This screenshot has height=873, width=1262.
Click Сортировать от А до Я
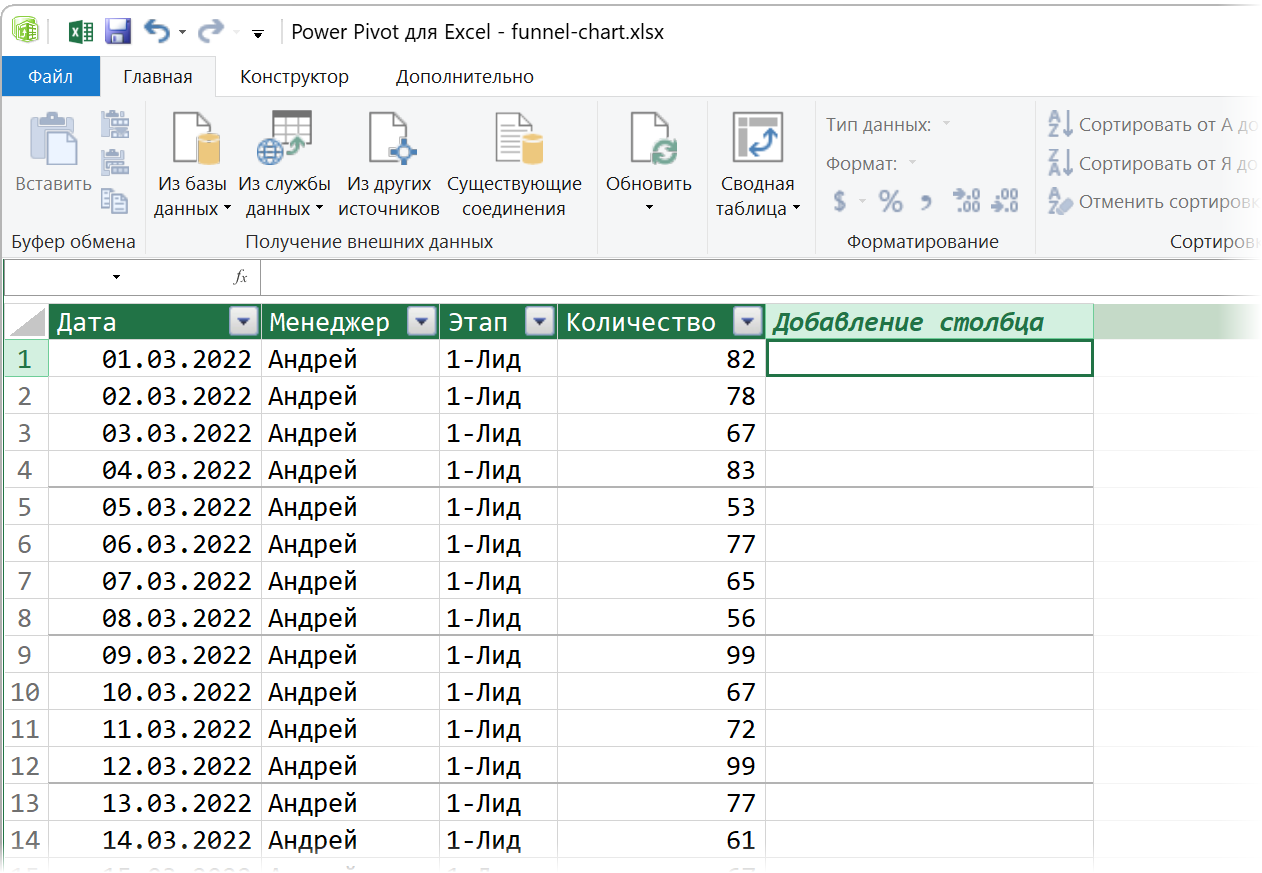pos(1152,125)
